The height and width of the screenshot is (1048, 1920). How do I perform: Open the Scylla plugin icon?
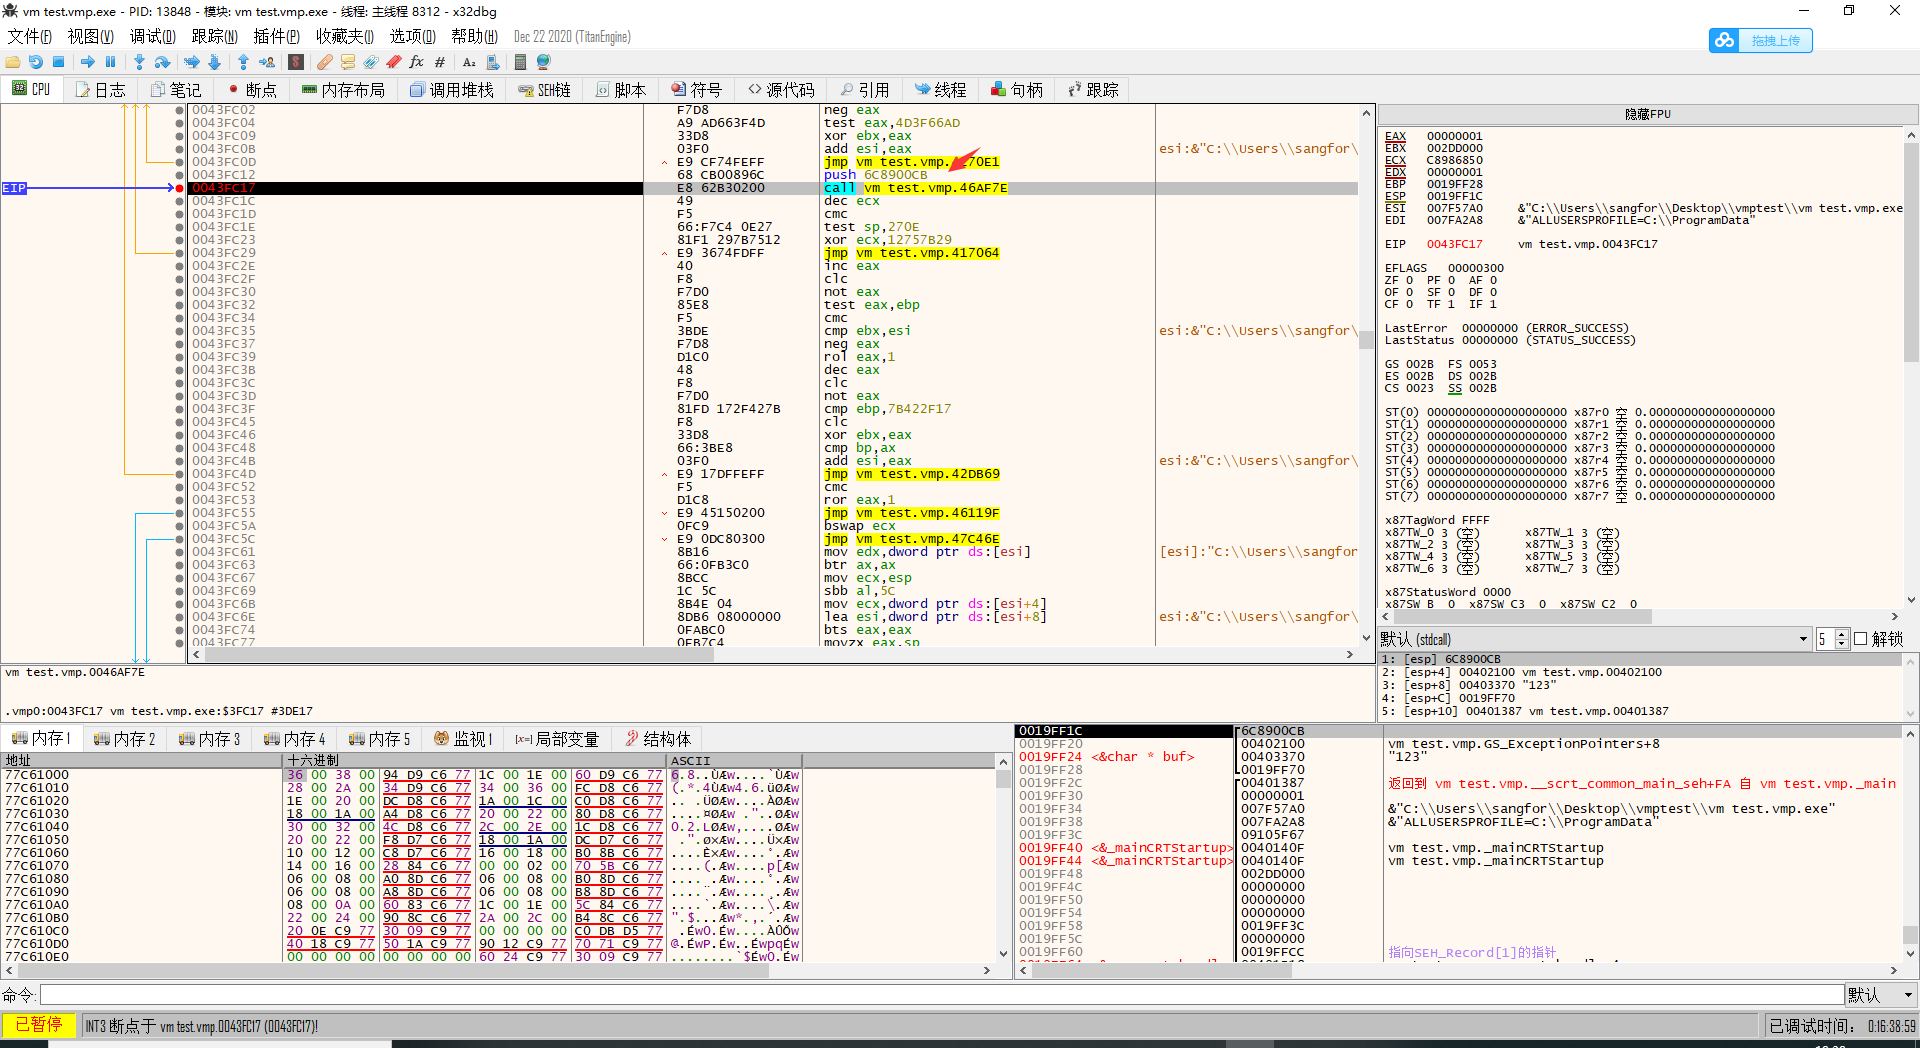(296, 62)
